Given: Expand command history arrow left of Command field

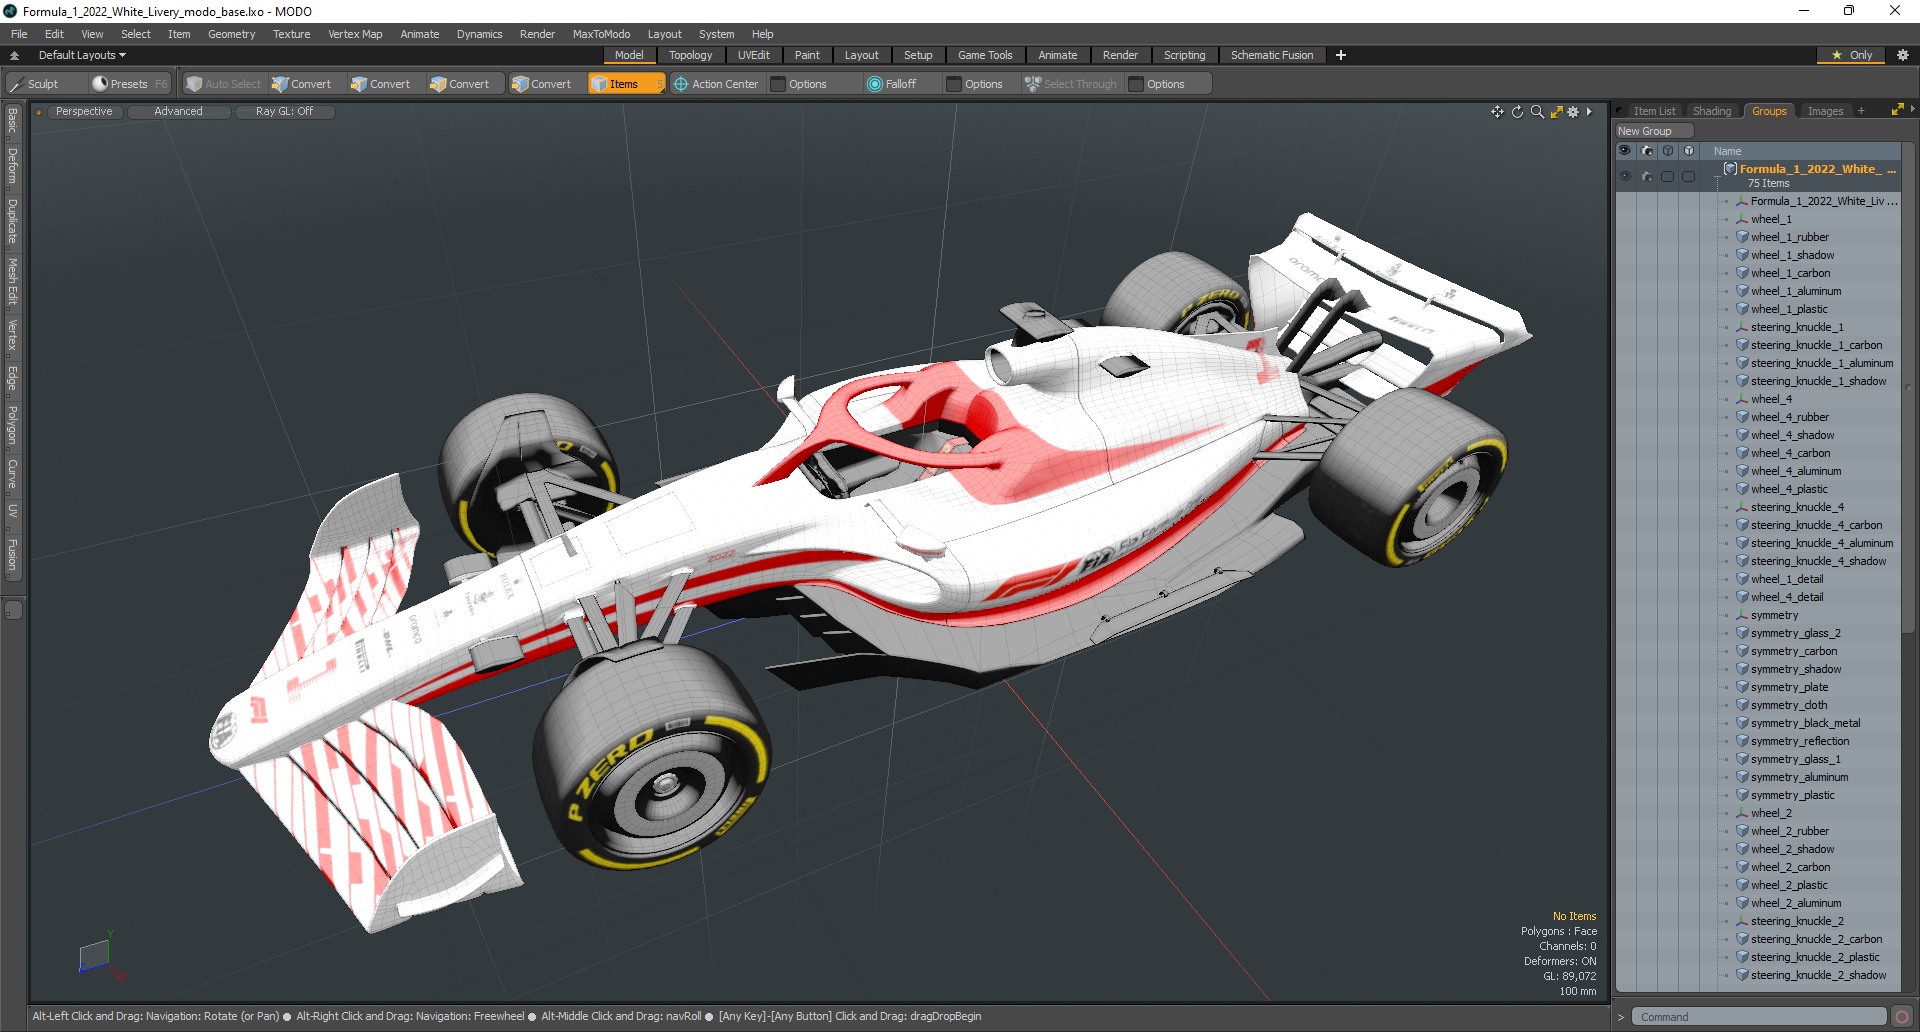Looking at the screenshot, I should pos(1621,1017).
